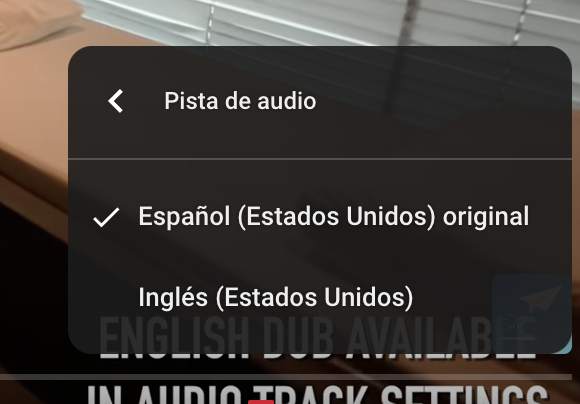580x404 pixels.
Task: Dismiss menu by clicking the window blinds area
Action: (333, 20)
